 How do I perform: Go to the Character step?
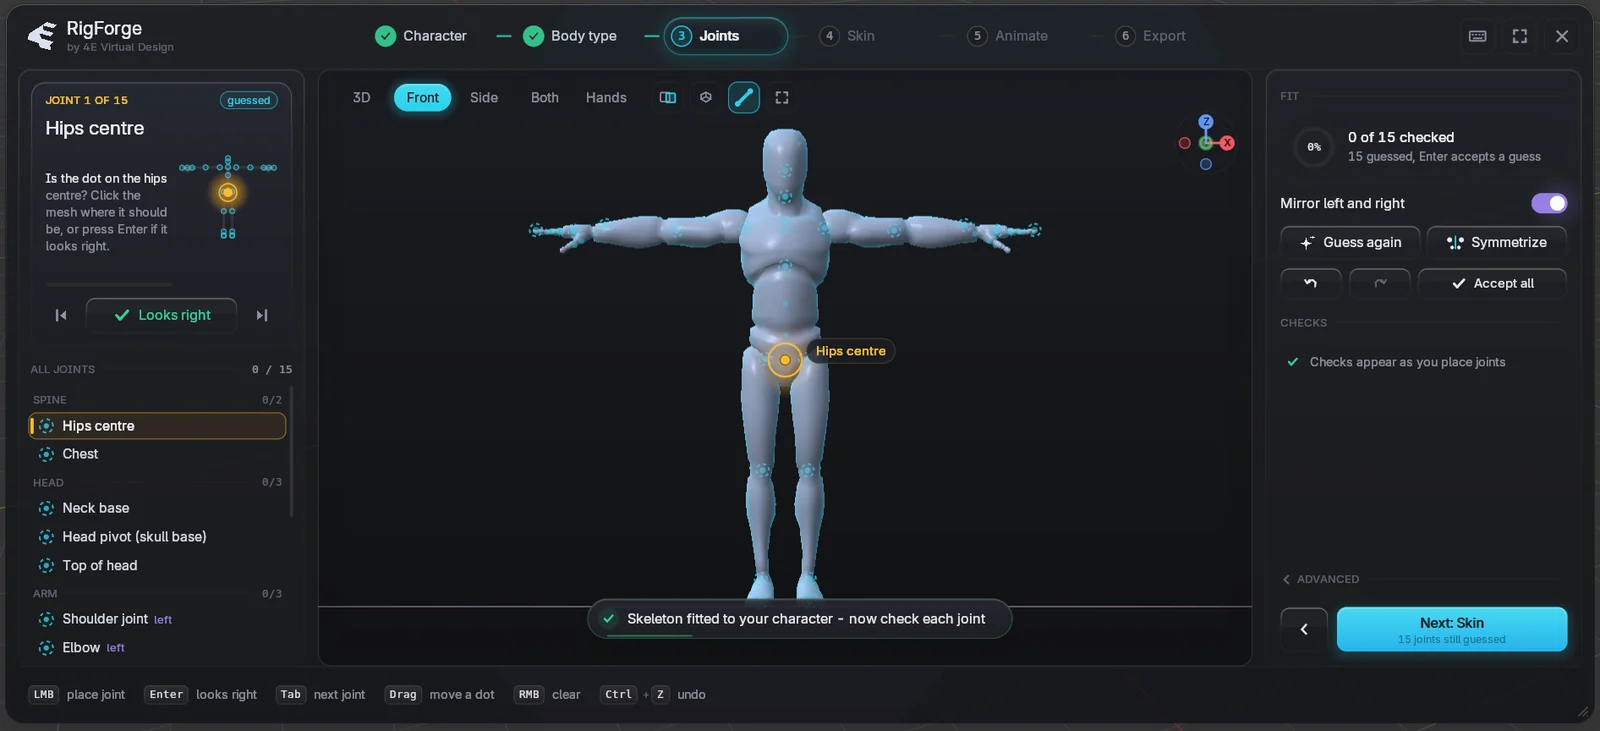coord(421,36)
